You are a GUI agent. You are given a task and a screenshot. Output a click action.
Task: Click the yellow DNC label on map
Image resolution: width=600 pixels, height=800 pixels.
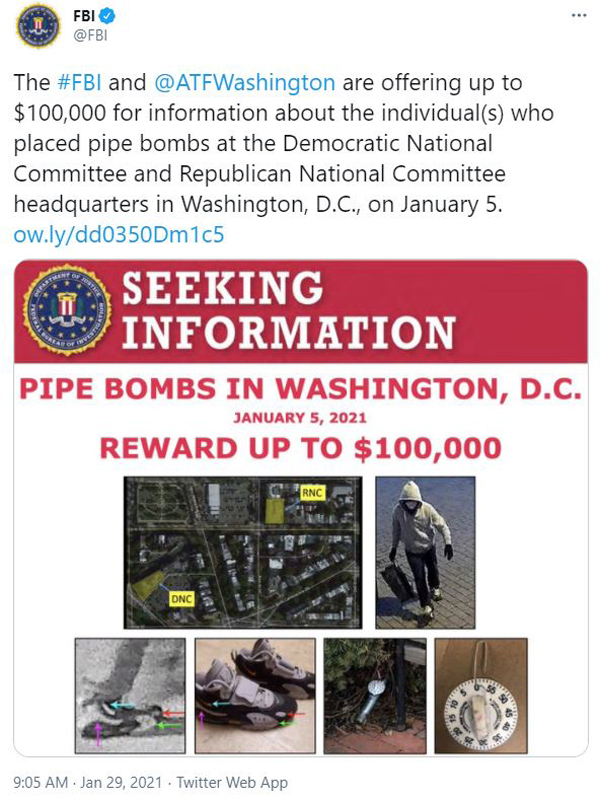tap(181, 599)
